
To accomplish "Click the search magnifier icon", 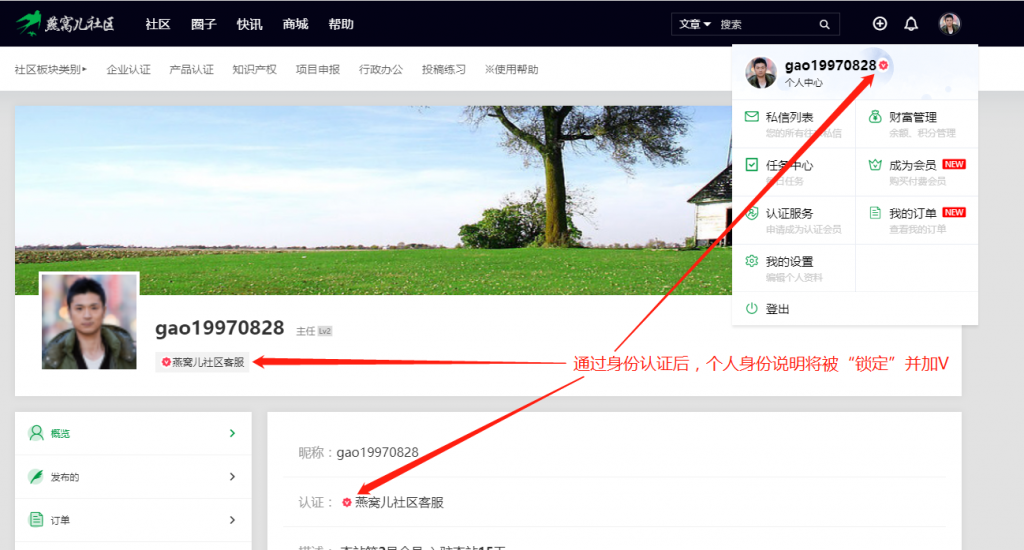I will 825,24.
